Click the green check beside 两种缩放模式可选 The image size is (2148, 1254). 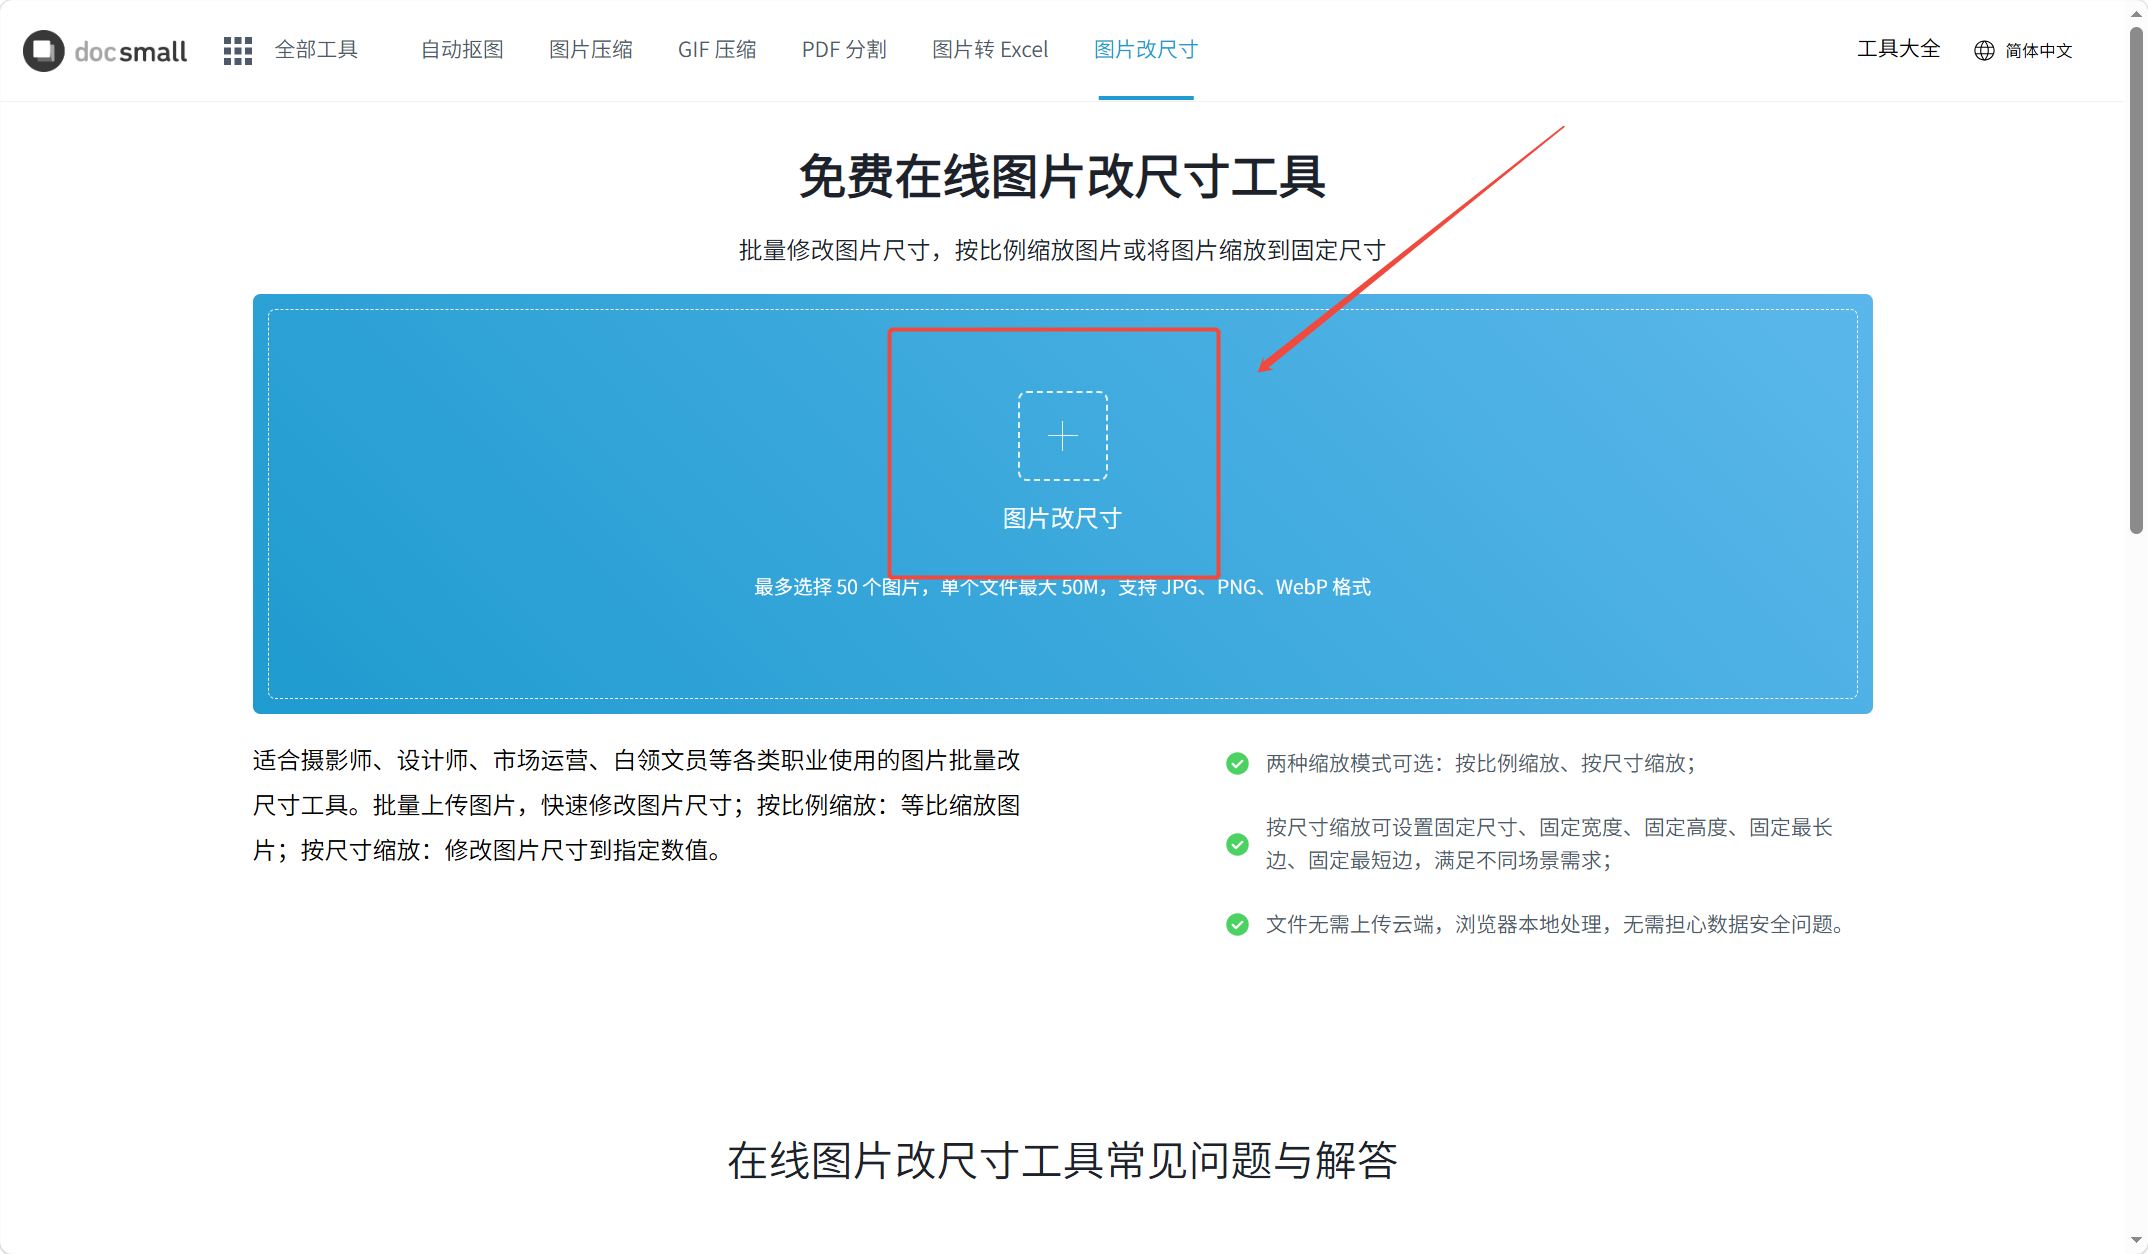1237,764
